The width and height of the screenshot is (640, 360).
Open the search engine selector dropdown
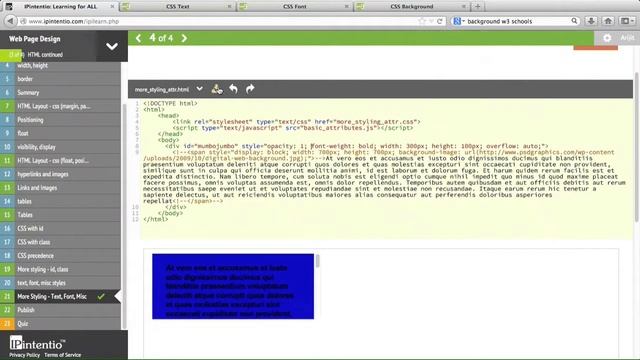pos(459,21)
